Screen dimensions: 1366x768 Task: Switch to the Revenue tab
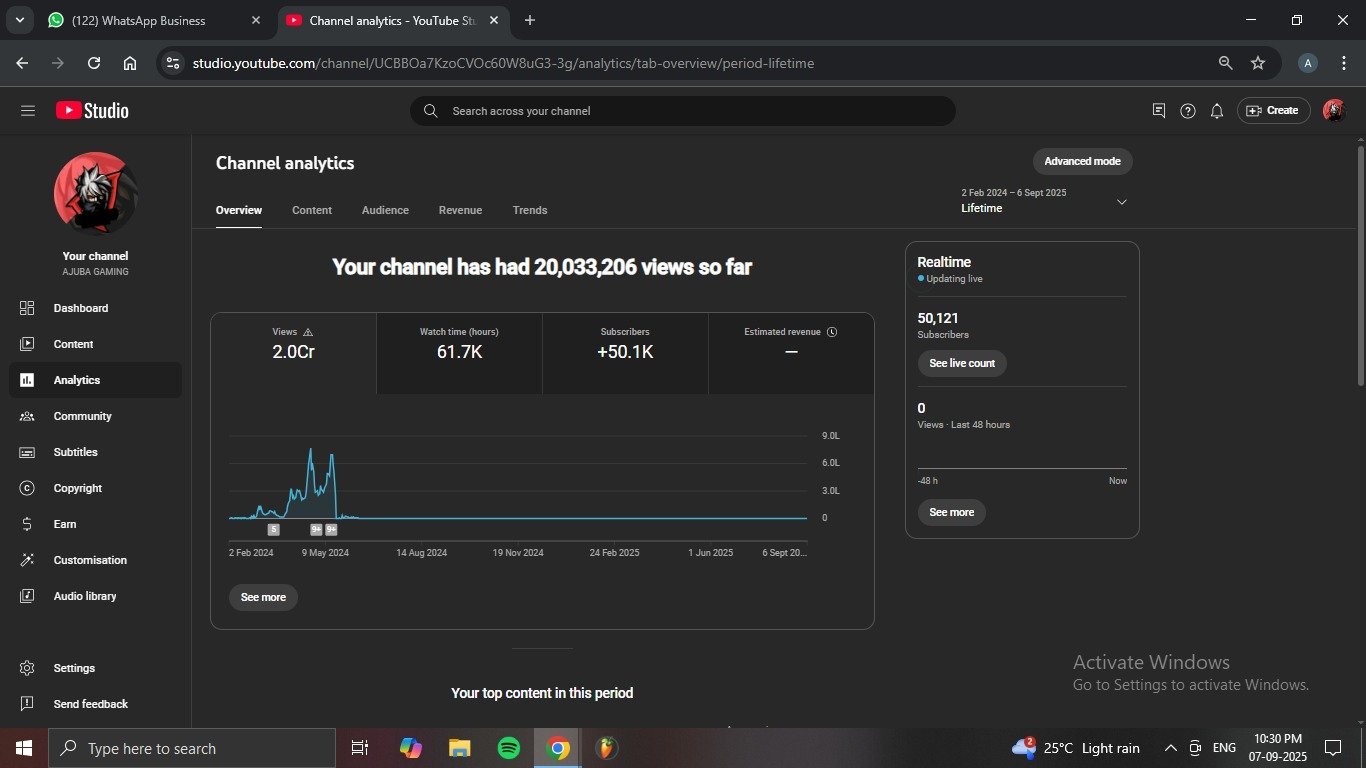point(460,210)
